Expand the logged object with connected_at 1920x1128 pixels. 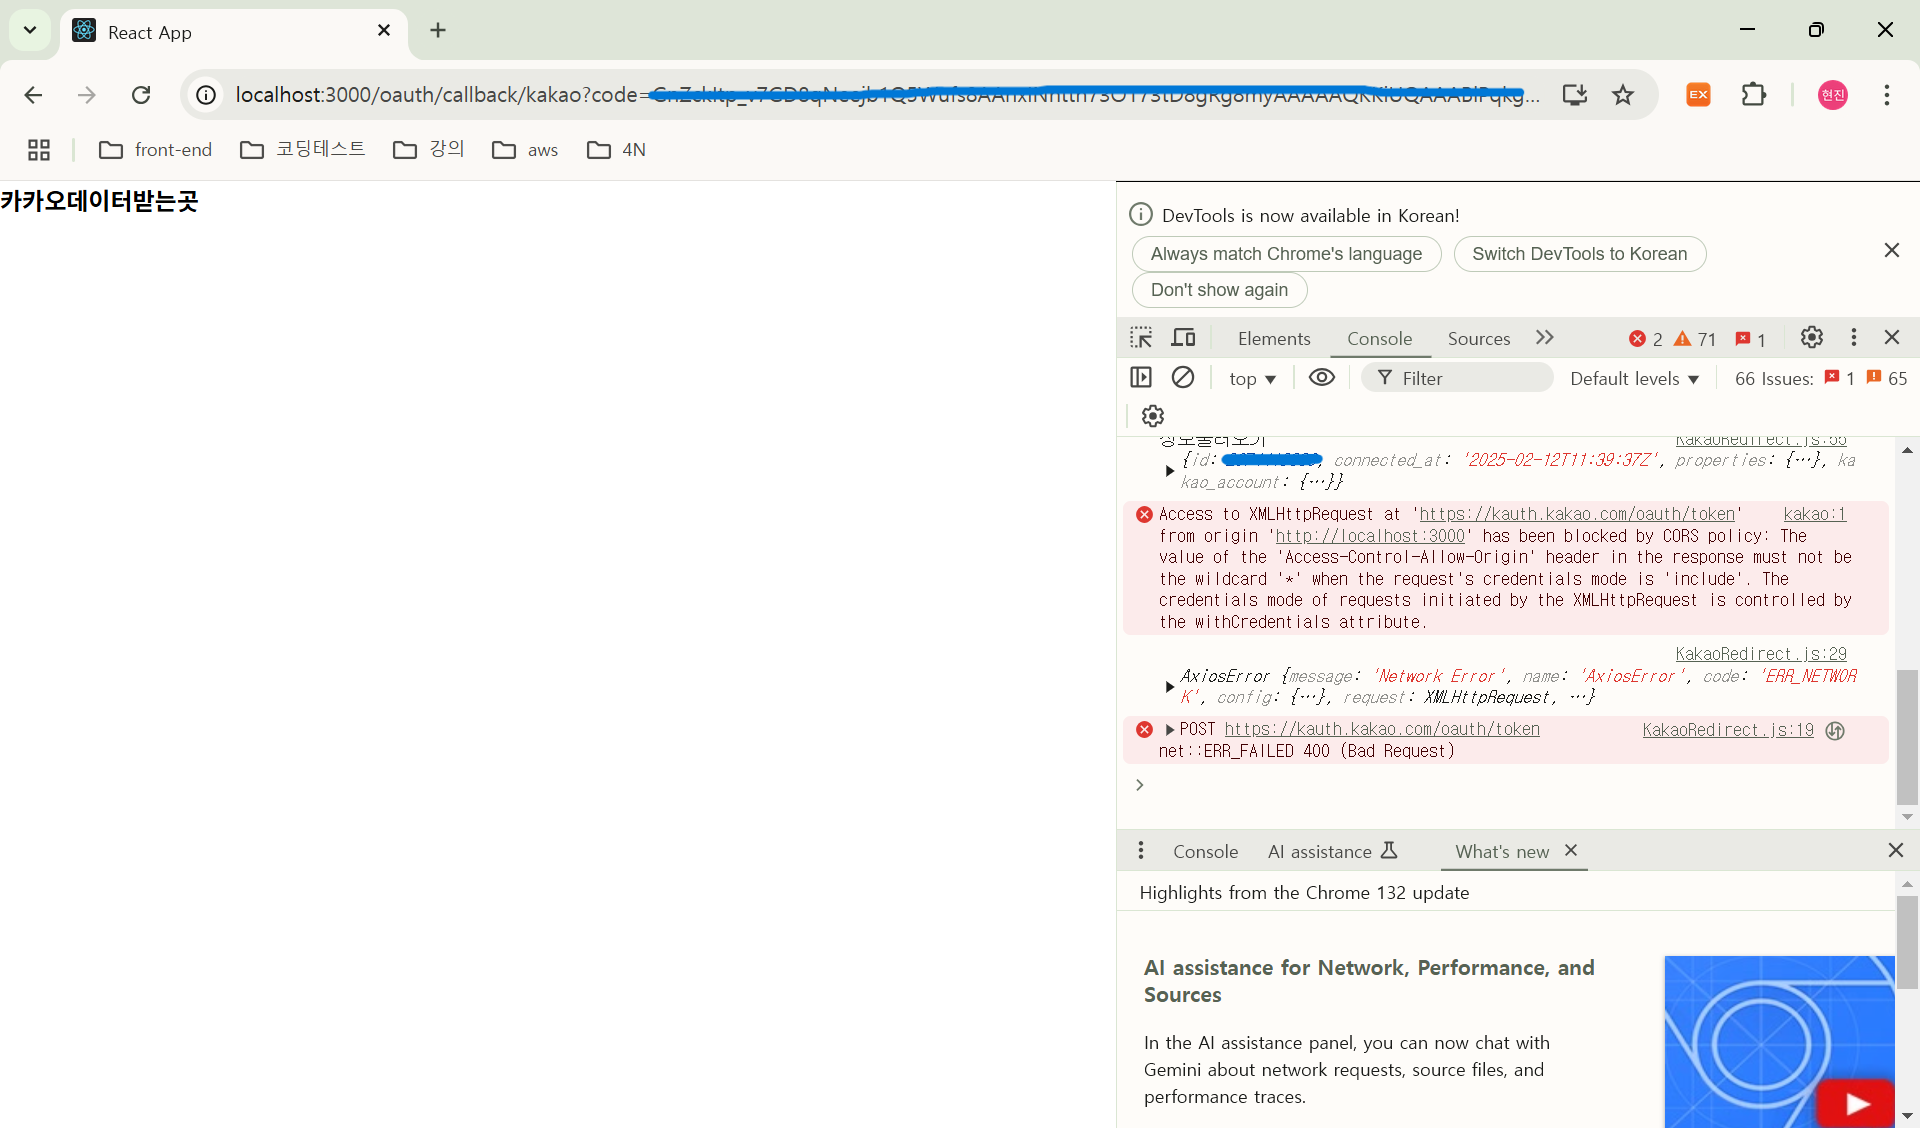1169,471
